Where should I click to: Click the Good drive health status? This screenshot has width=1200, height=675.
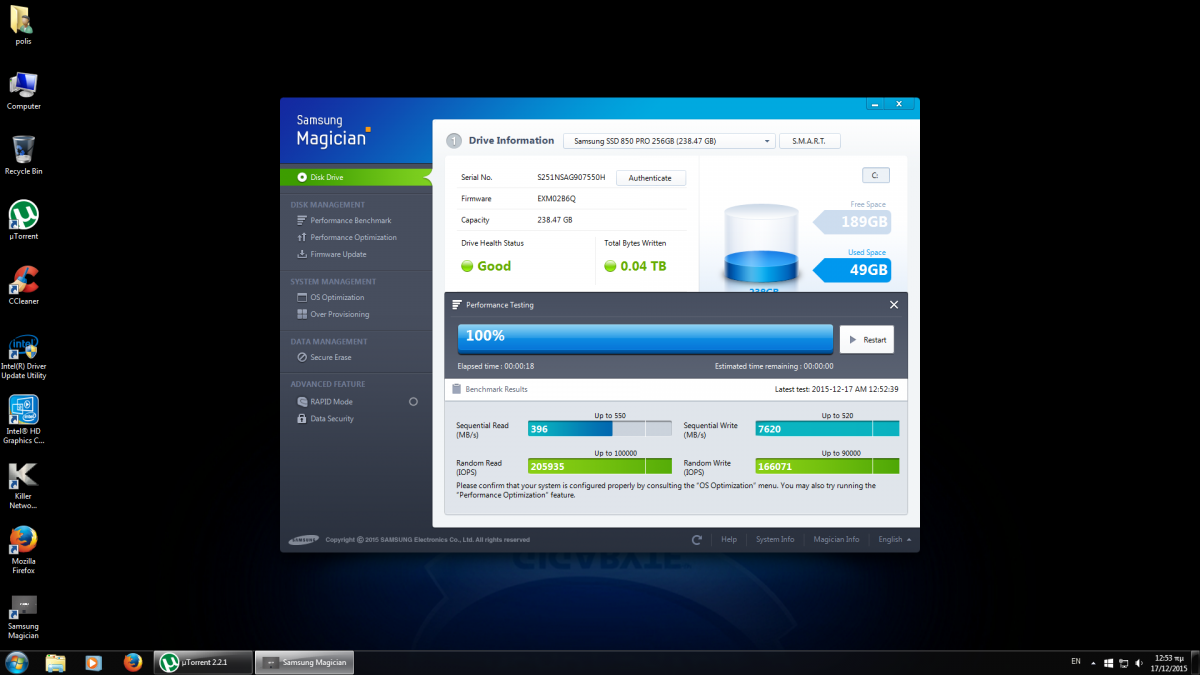(486, 266)
